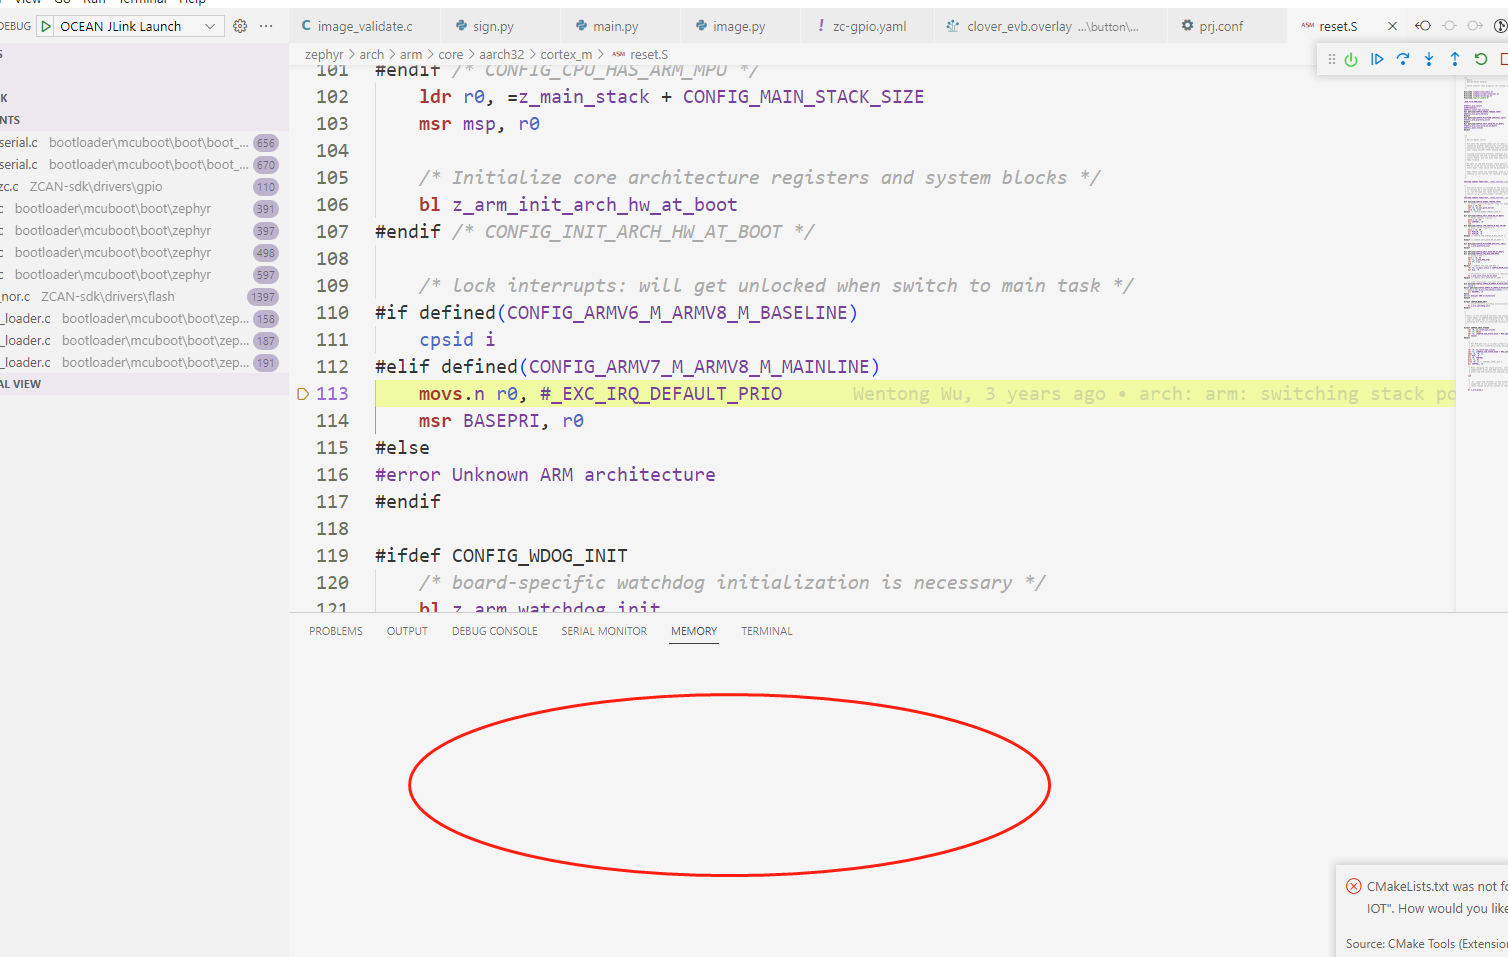This screenshot has height=957, width=1508.
Task: Open launch.json via the gear icon
Action: 240,26
